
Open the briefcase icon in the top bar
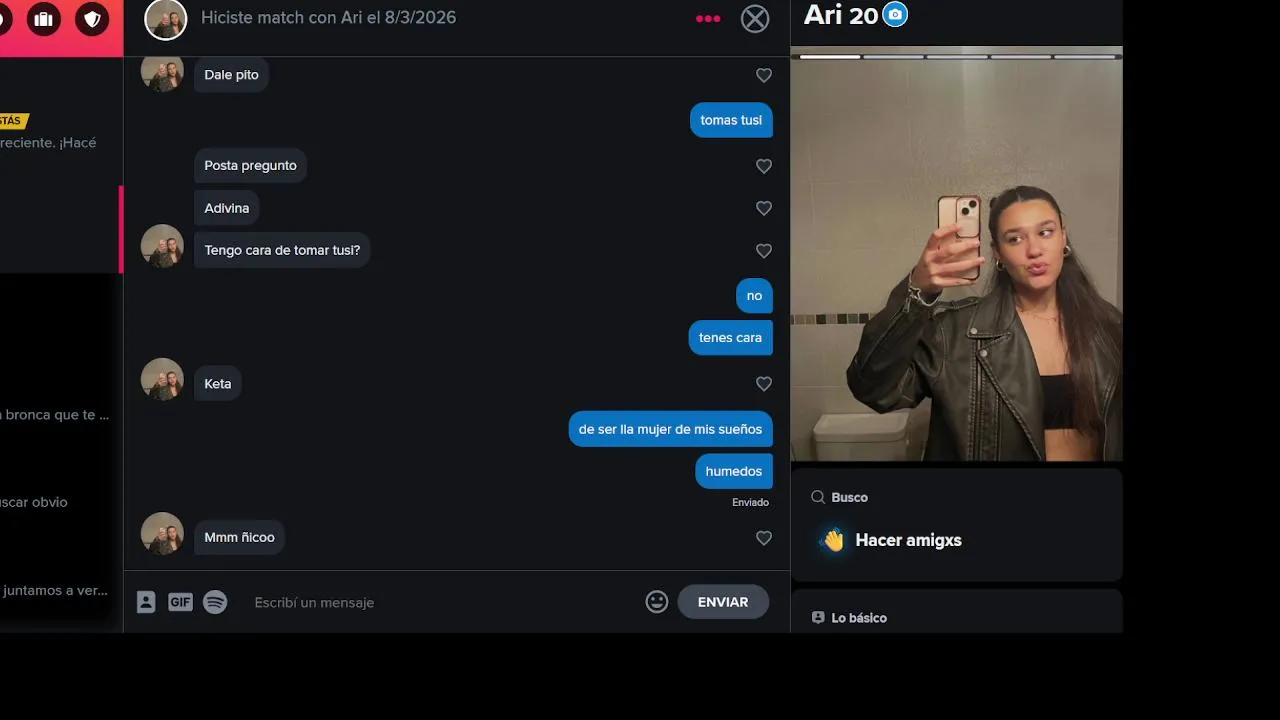[43, 19]
